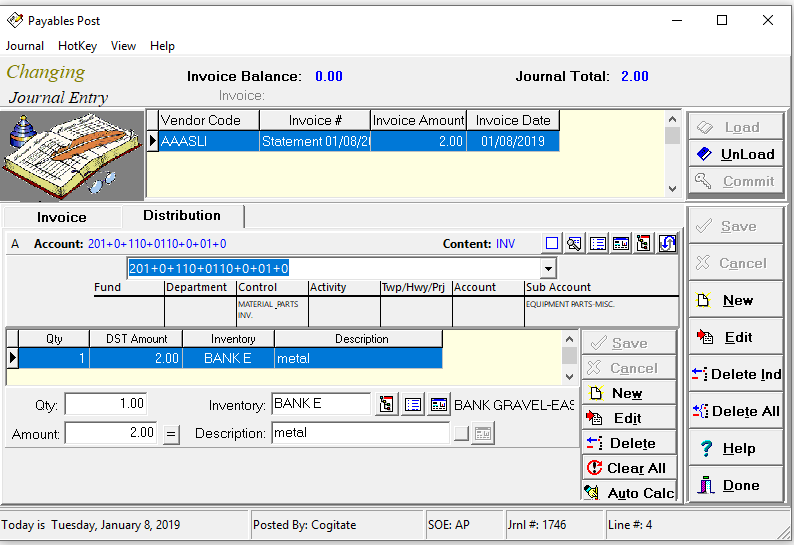Select the AAASLI vendor code cell

tap(209, 141)
